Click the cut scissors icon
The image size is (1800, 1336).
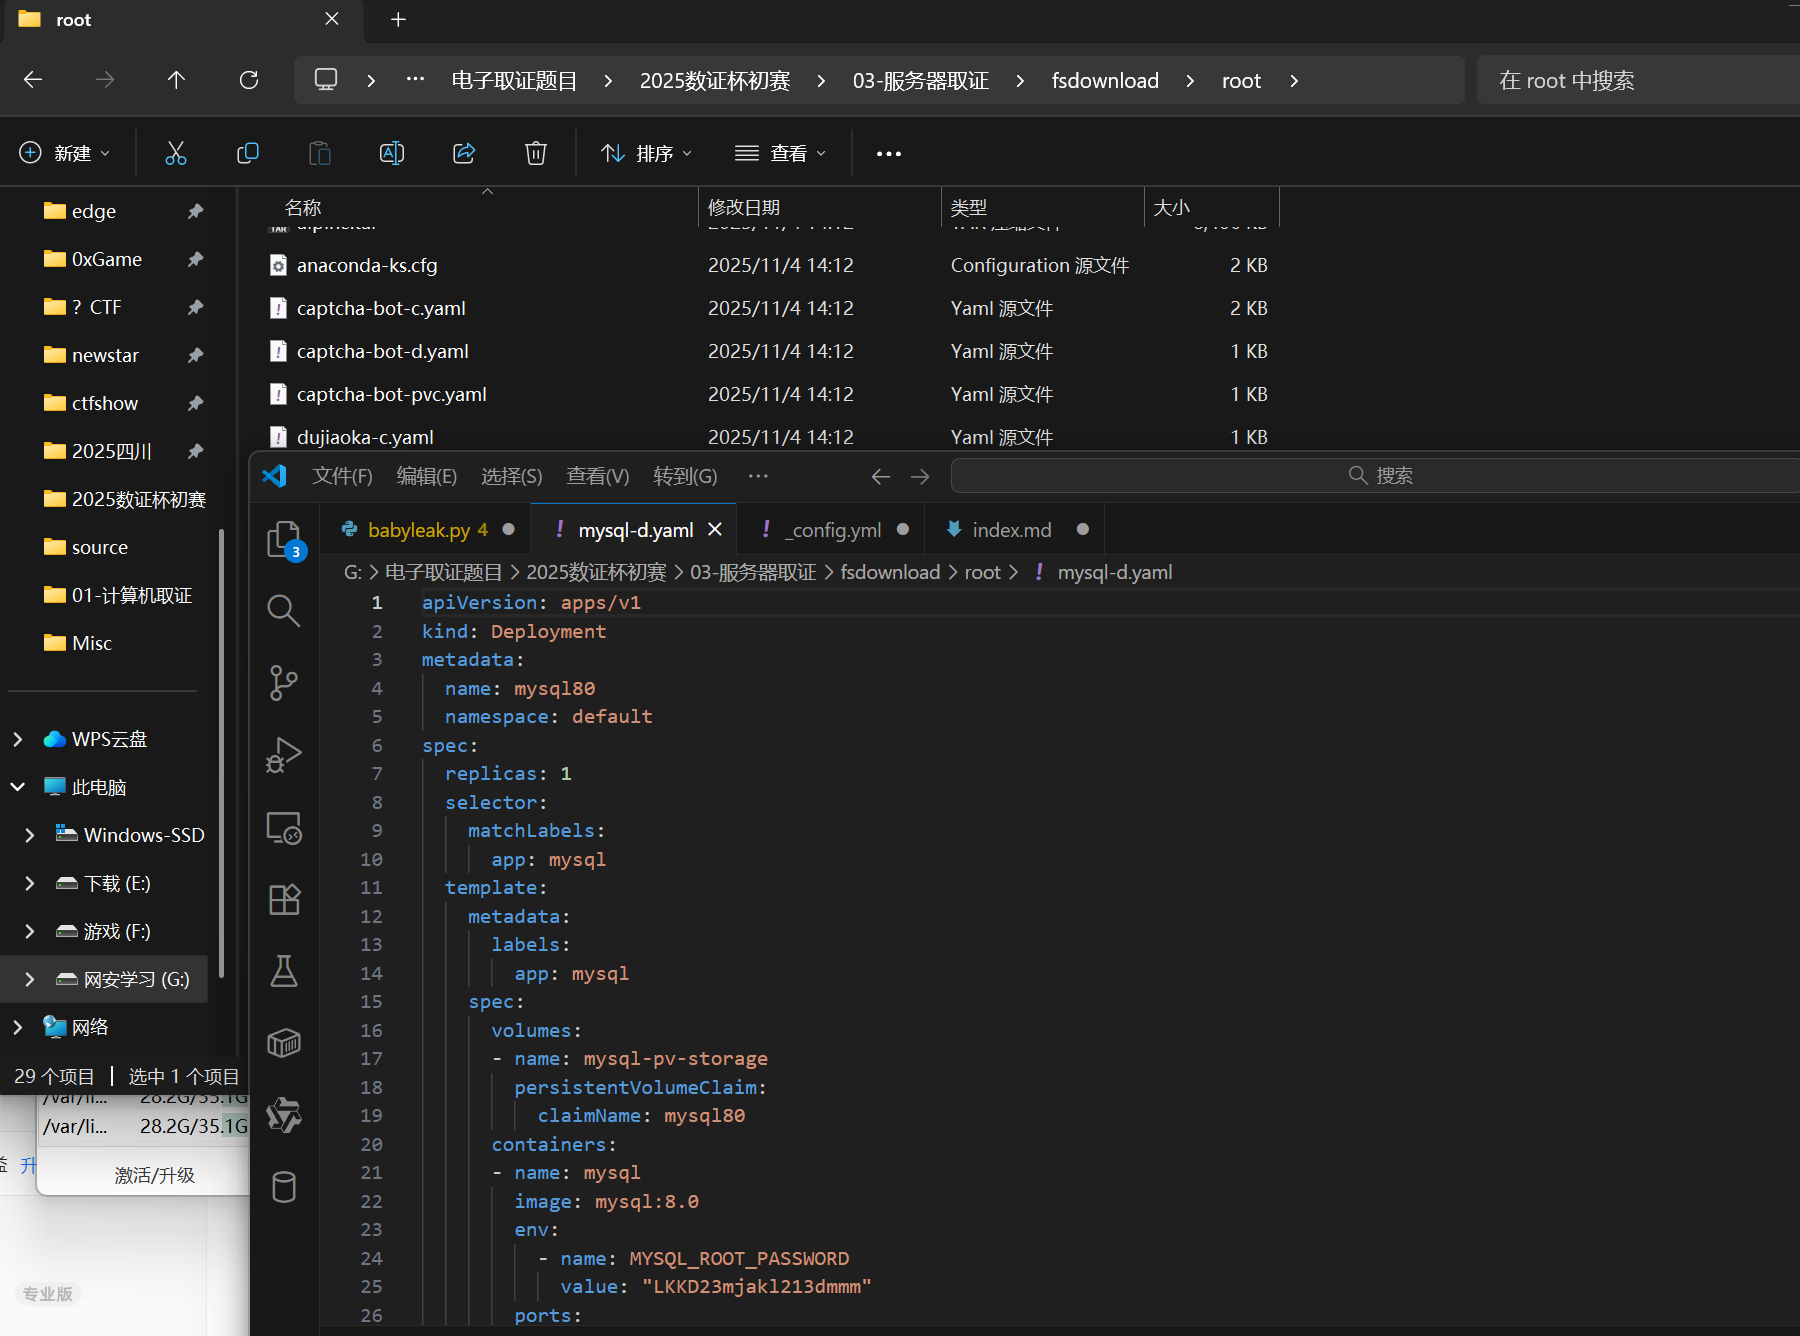(176, 153)
